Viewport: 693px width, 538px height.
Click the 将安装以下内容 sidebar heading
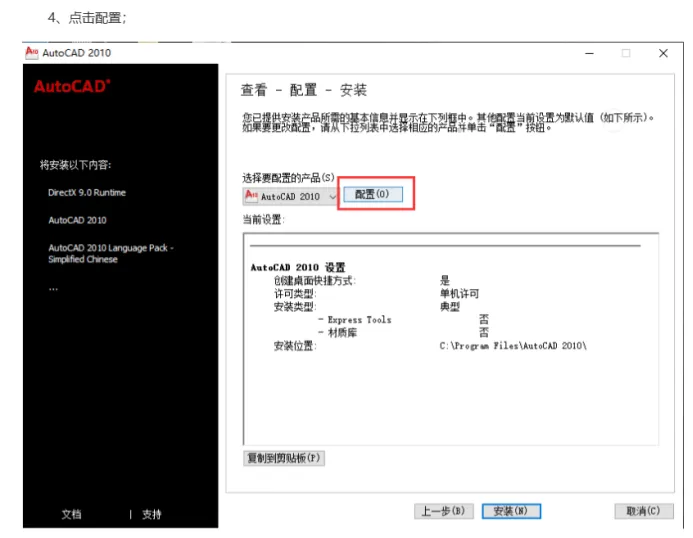coord(76,165)
